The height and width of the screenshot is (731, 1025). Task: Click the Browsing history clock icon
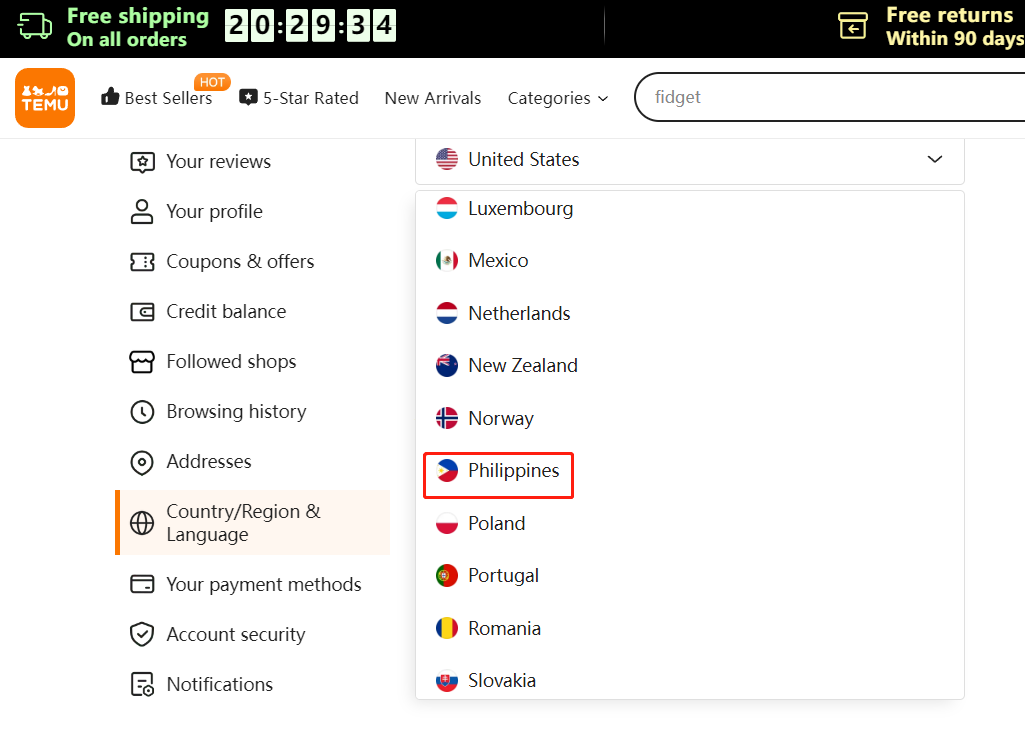pos(142,411)
